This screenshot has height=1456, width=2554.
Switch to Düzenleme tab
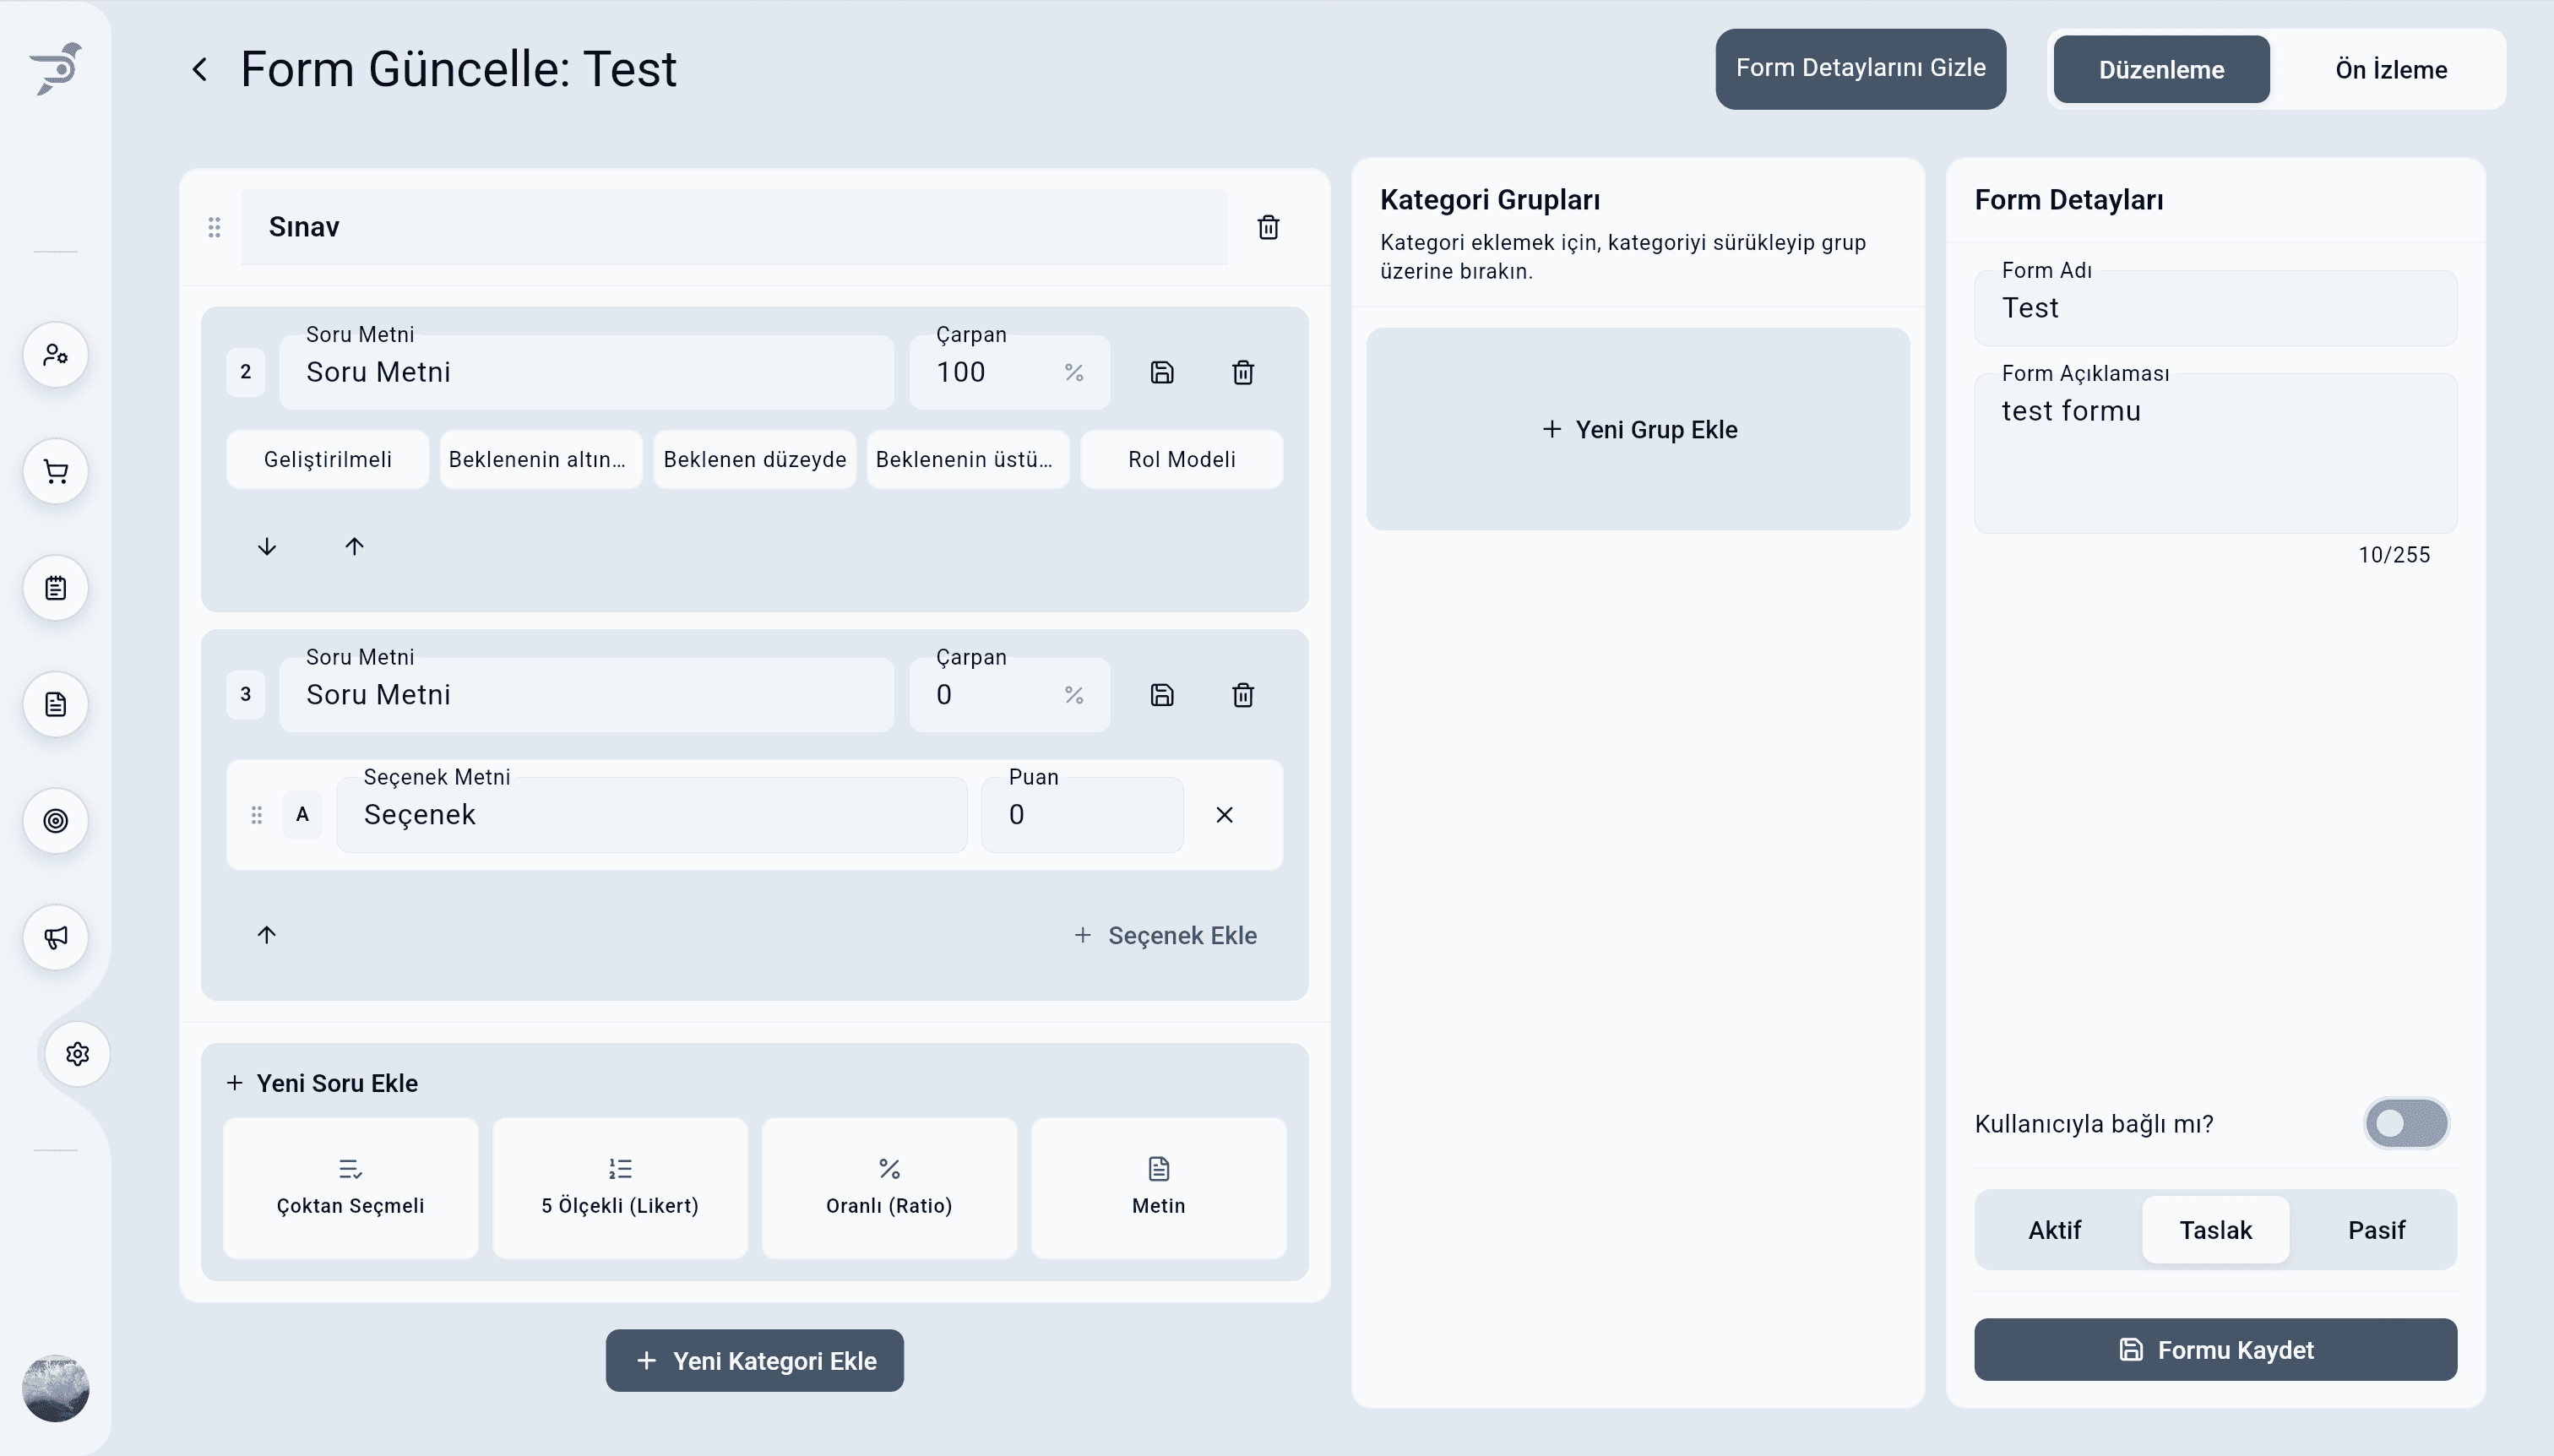[x=2161, y=70]
